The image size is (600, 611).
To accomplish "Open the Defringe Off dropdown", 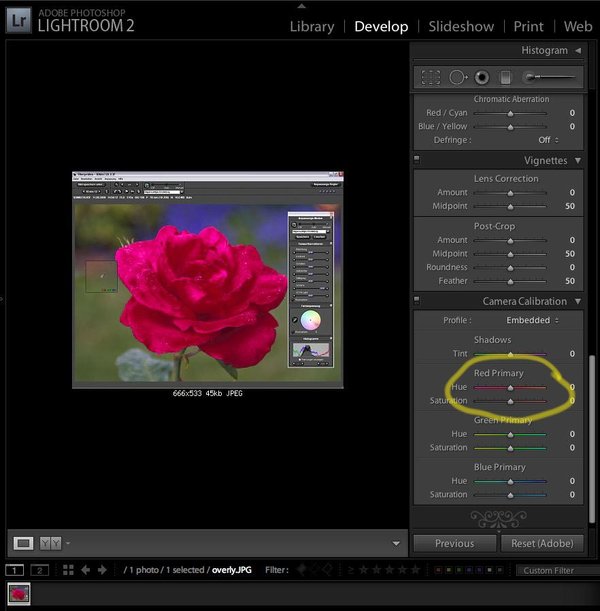I will (x=548, y=140).
